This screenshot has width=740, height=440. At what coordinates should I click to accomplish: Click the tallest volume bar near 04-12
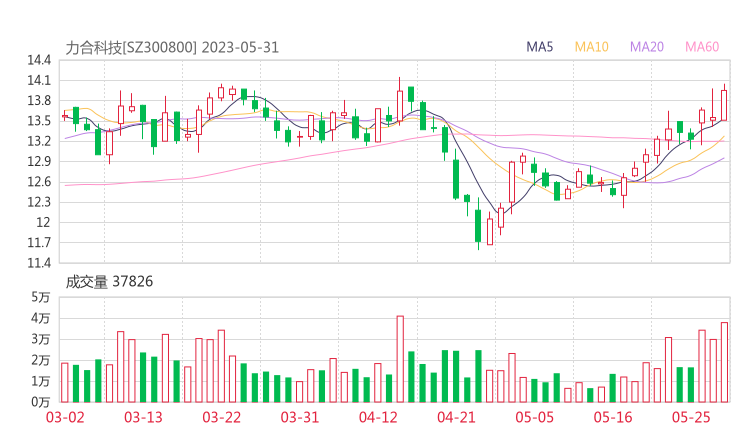(x=400, y=359)
